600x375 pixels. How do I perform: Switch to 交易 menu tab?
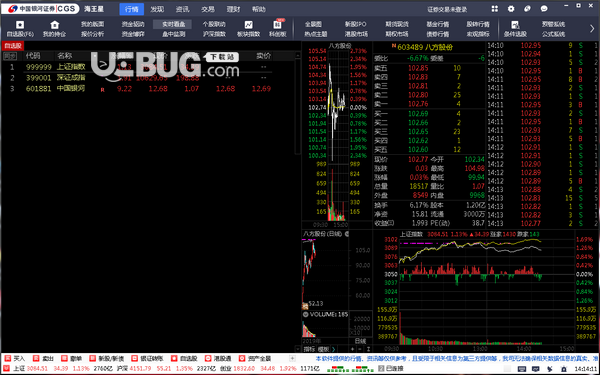(x=208, y=9)
